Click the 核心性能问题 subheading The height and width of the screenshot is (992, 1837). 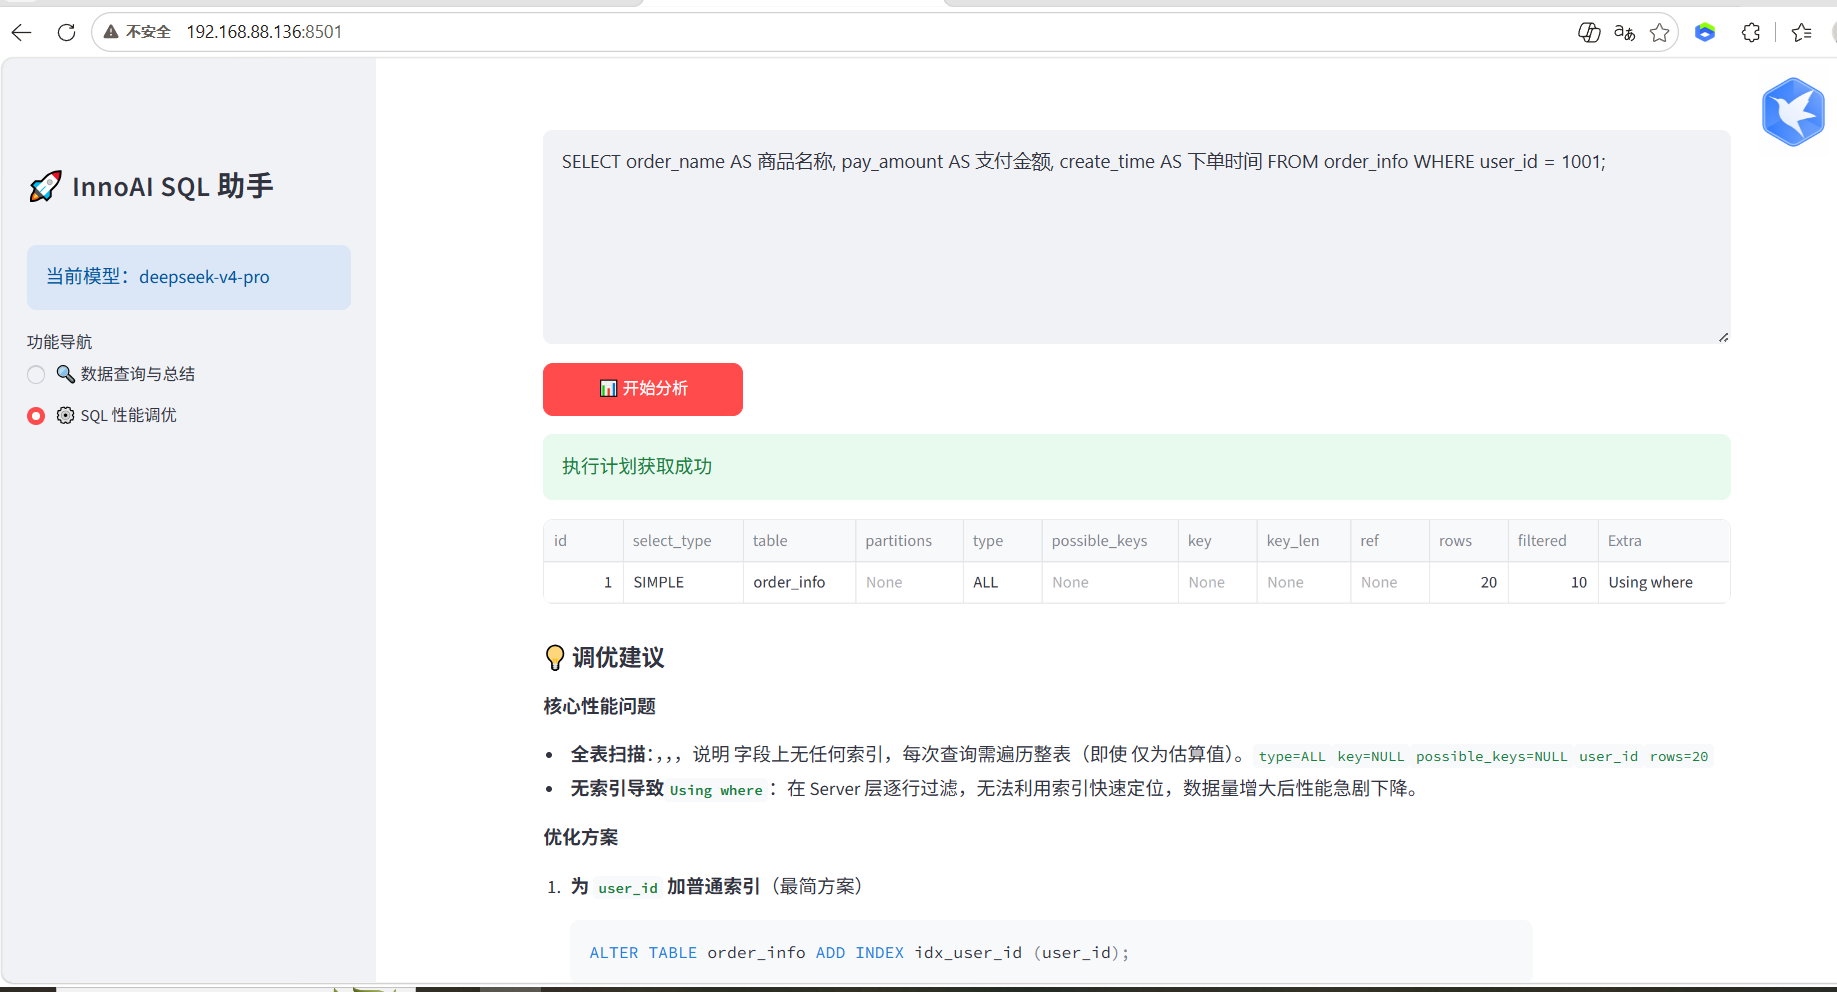599,707
